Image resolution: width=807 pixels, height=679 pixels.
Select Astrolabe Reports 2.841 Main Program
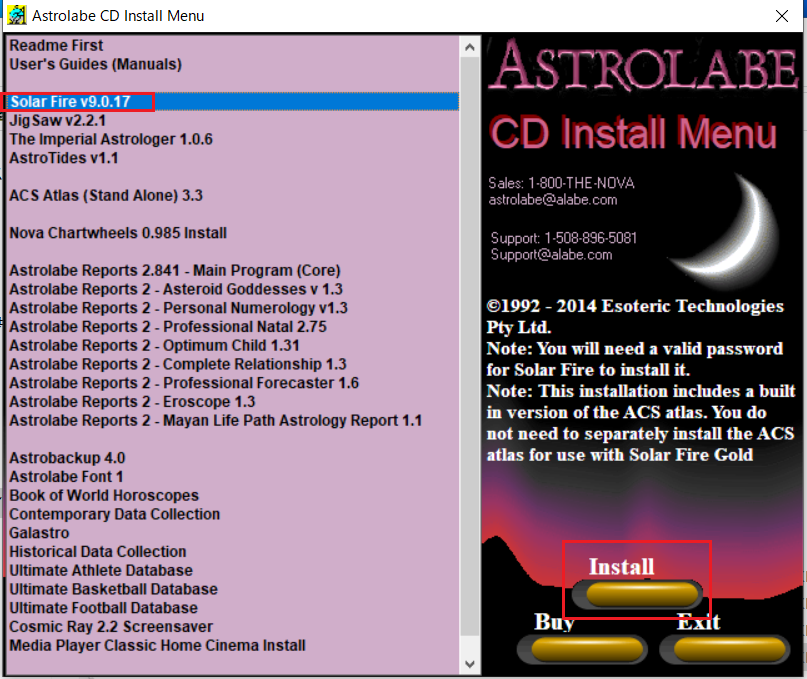pyautogui.click(x=174, y=270)
